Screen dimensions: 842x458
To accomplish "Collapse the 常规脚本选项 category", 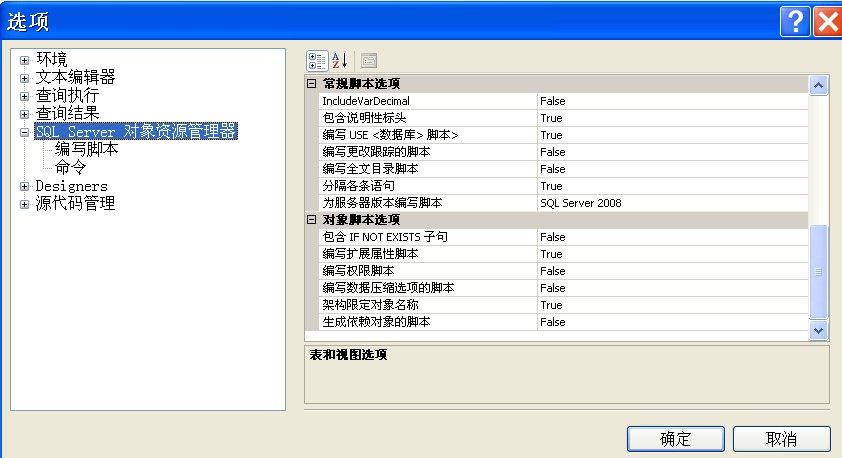I will click(x=311, y=84).
